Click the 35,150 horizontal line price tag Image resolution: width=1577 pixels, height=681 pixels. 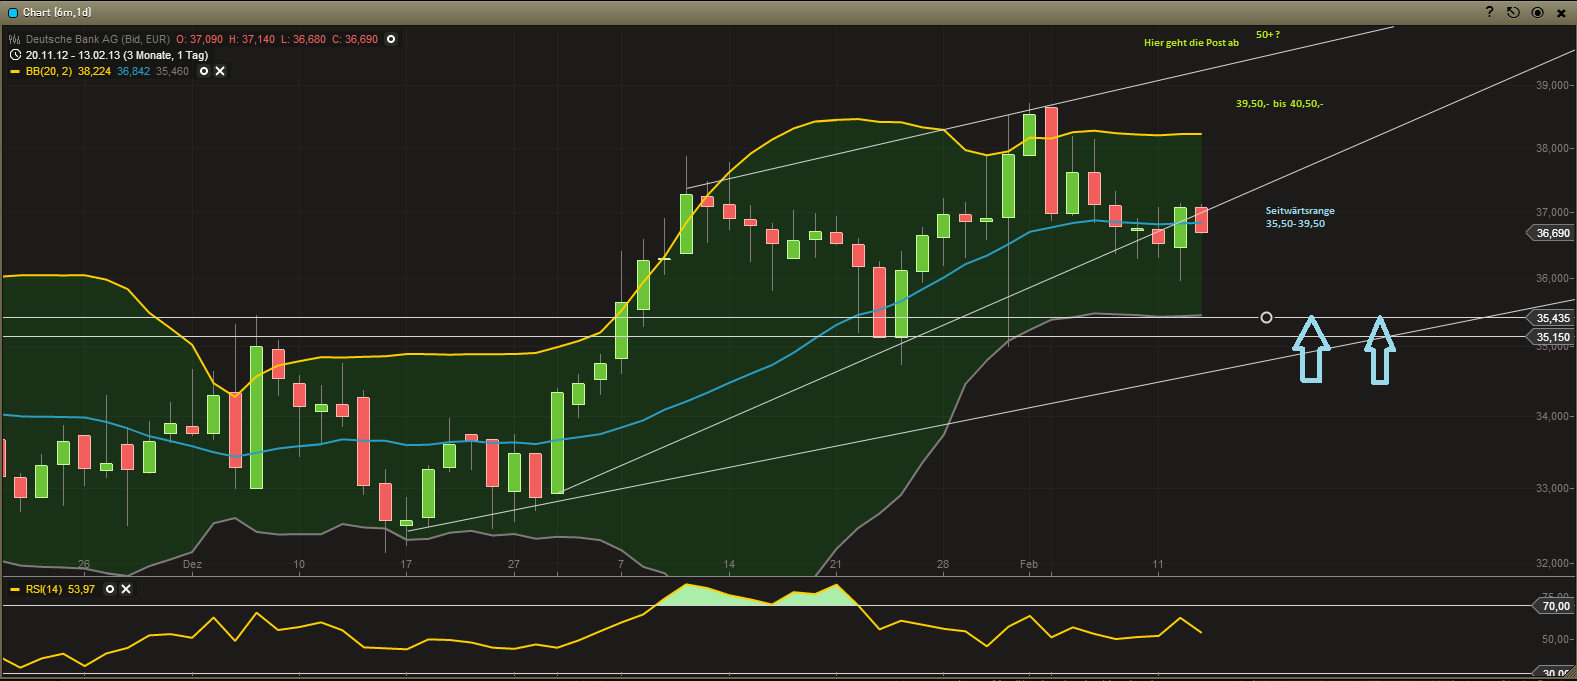[1551, 337]
